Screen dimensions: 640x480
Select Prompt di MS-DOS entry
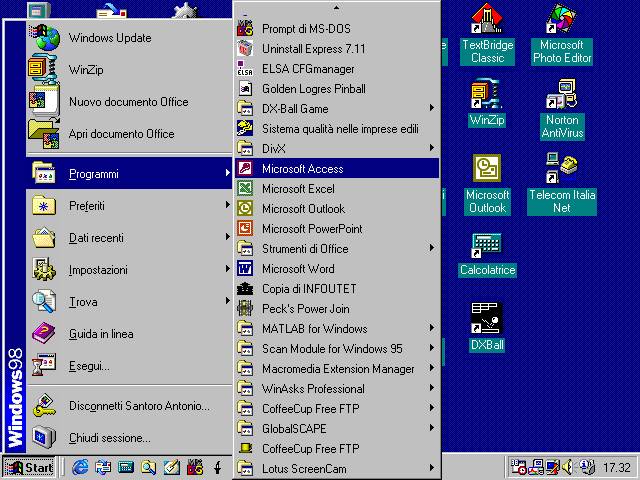(x=337, y=29)
